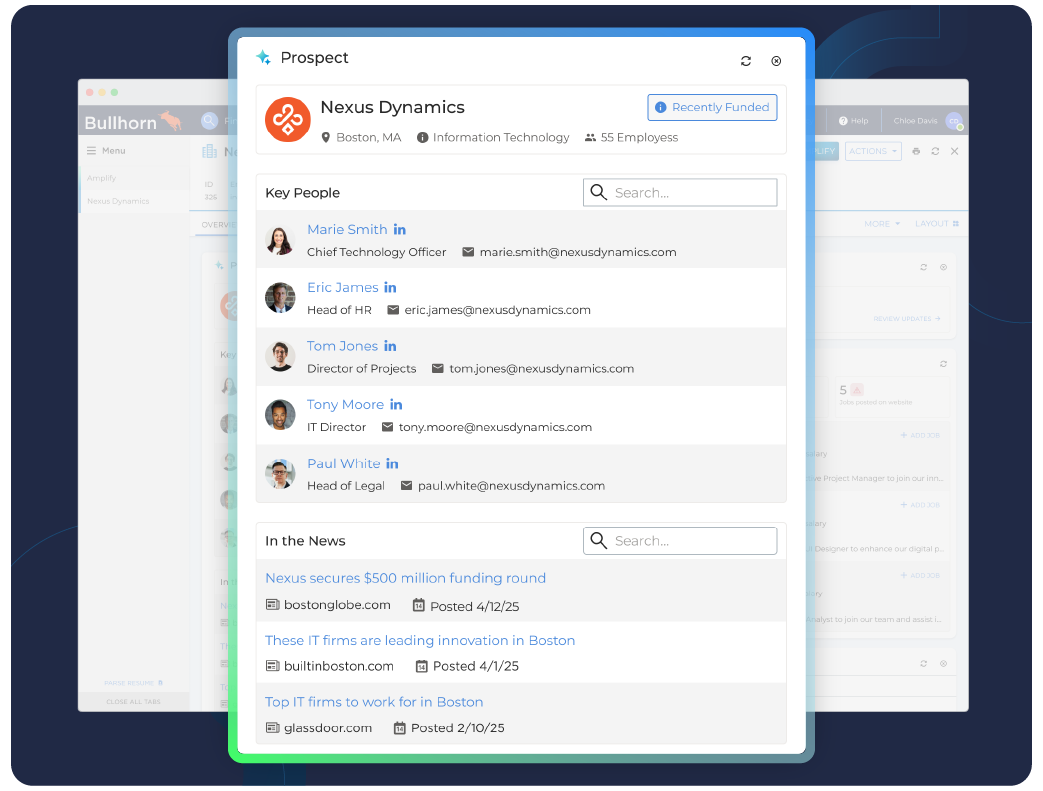Open Tom Jones's LinkedIn icon
Screen dimensions: 1043x791
[x=390, y=346]
